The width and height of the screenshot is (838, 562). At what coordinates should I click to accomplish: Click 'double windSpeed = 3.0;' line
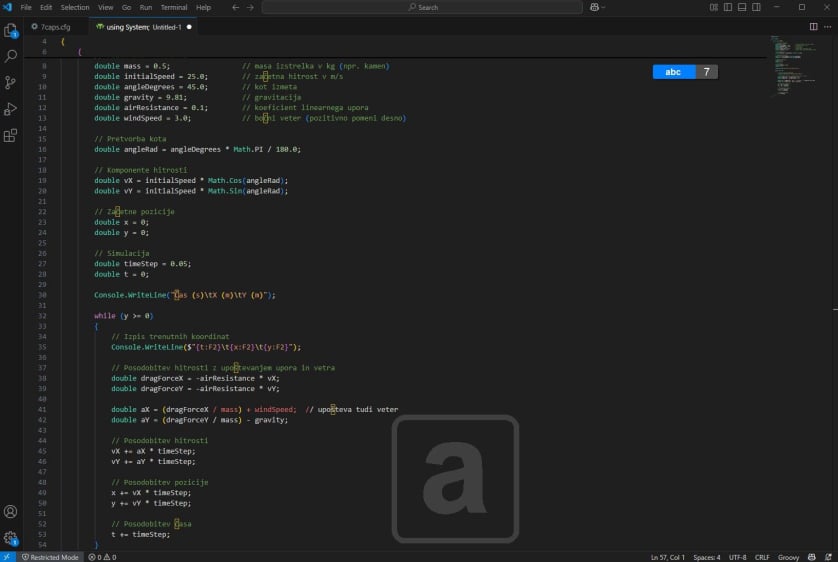coord(143,118)
